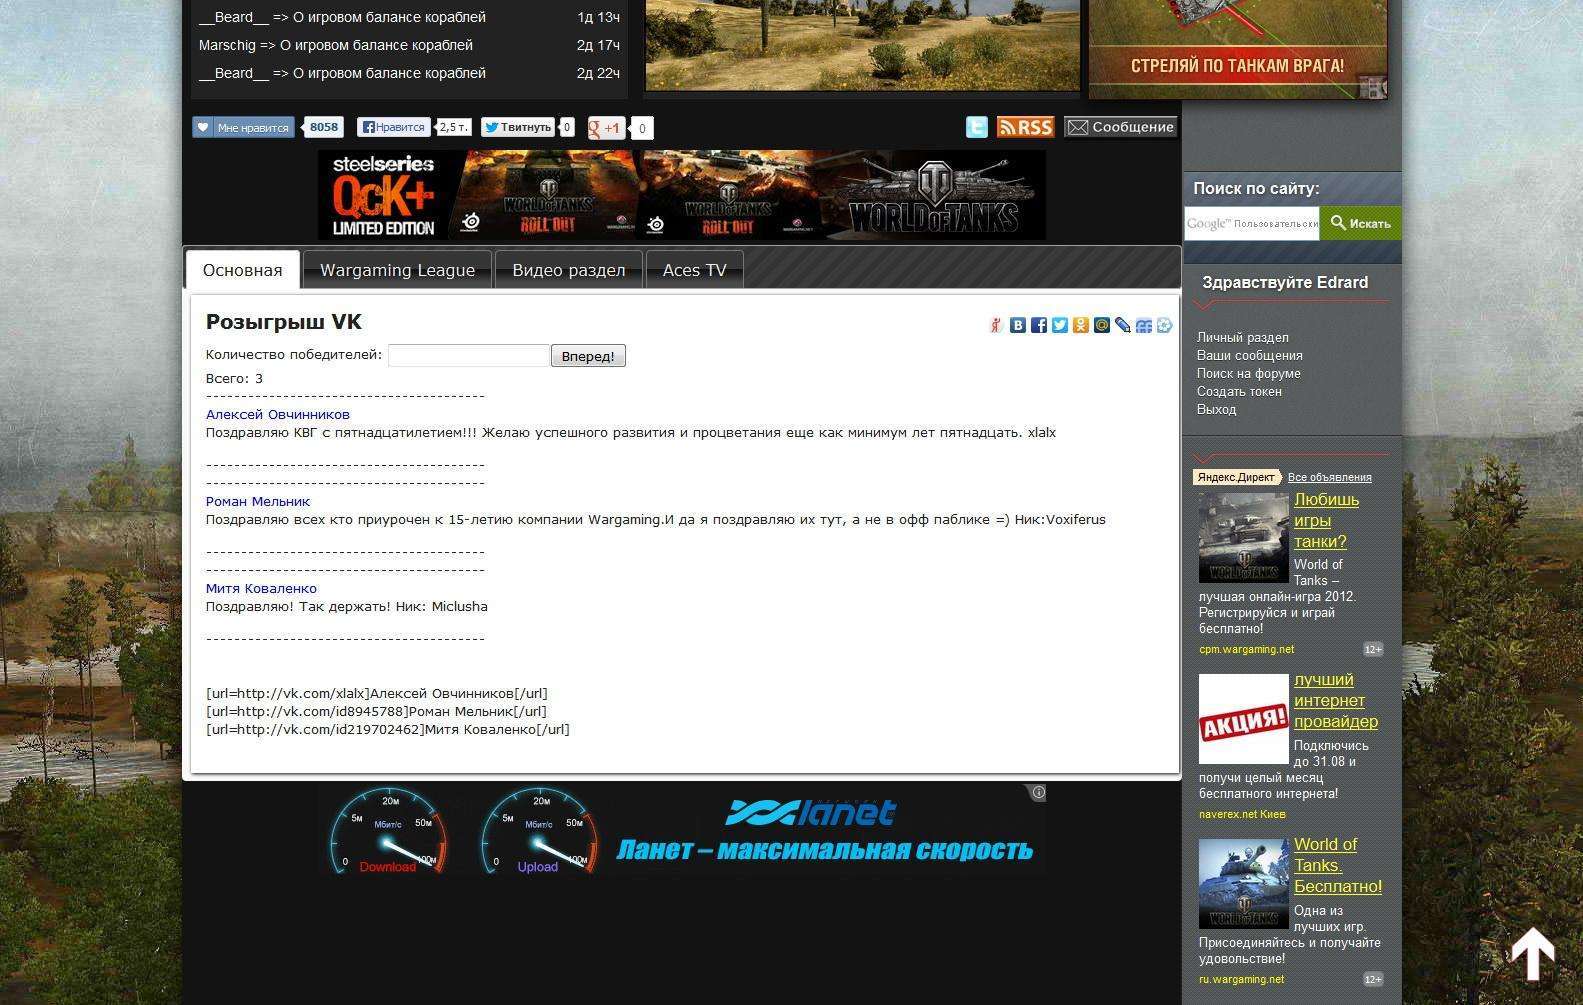
Task: Share via Mail.ru @ icon
Action: (x=1102, y=325)
